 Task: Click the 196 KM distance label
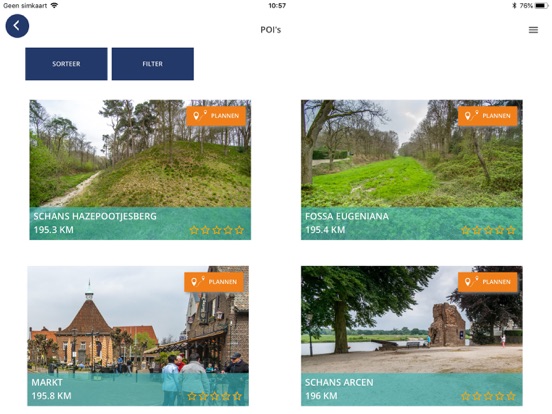(x=321, y=396)
